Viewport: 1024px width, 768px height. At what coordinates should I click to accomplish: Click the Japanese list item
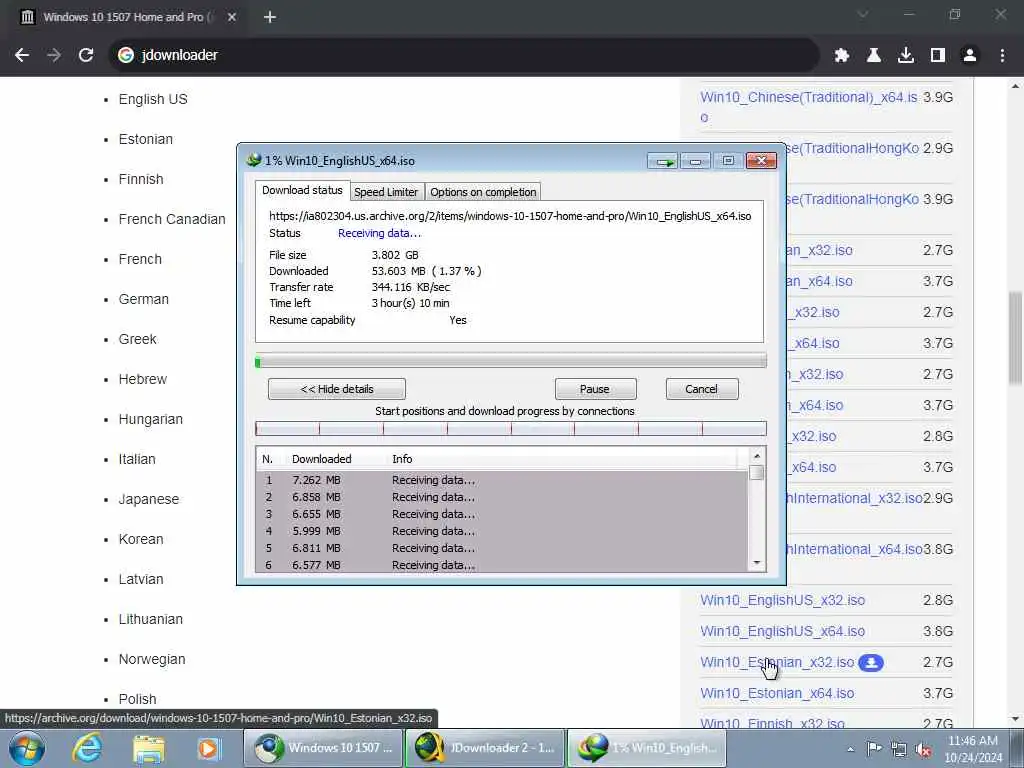point(148,500)
